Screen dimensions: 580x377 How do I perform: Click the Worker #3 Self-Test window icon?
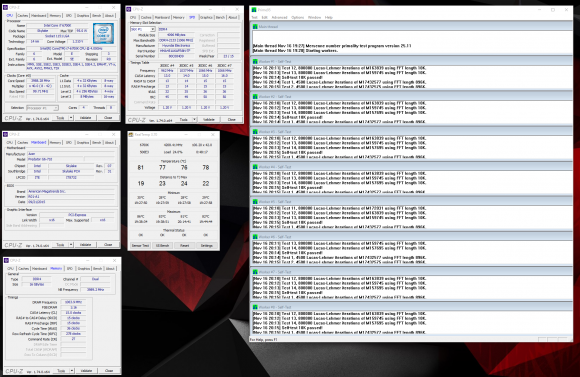click(x=255, y=132)
